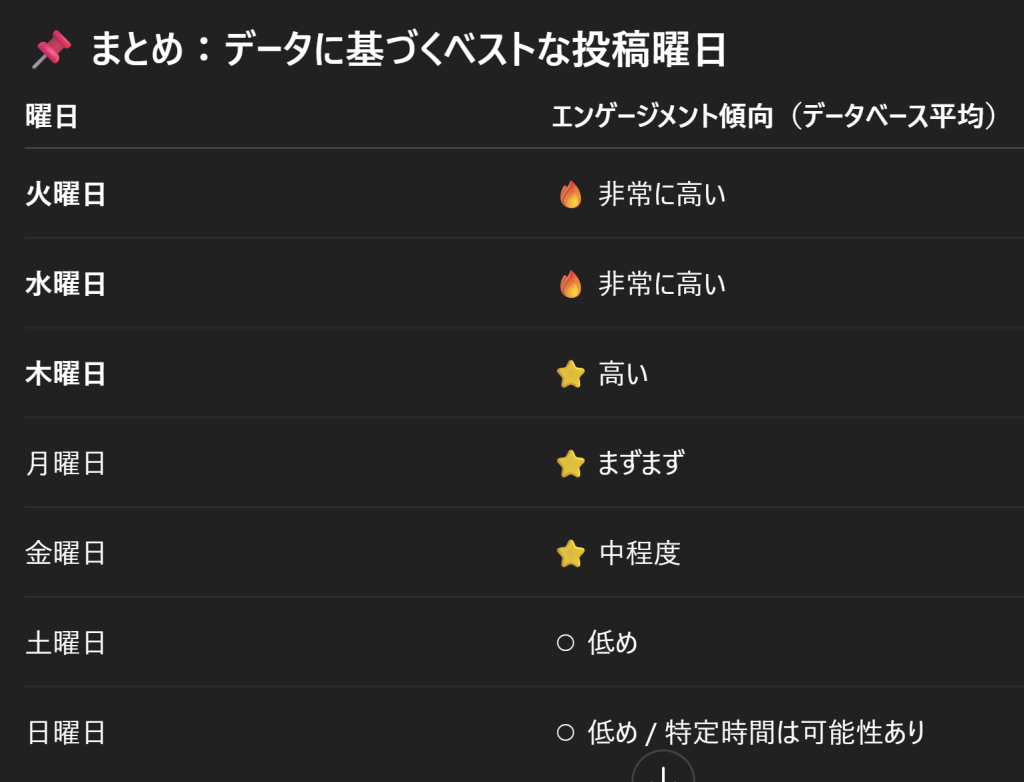Click the star icon beside 高い
The height and width of the screenshot is (782, 1024).
570,374
